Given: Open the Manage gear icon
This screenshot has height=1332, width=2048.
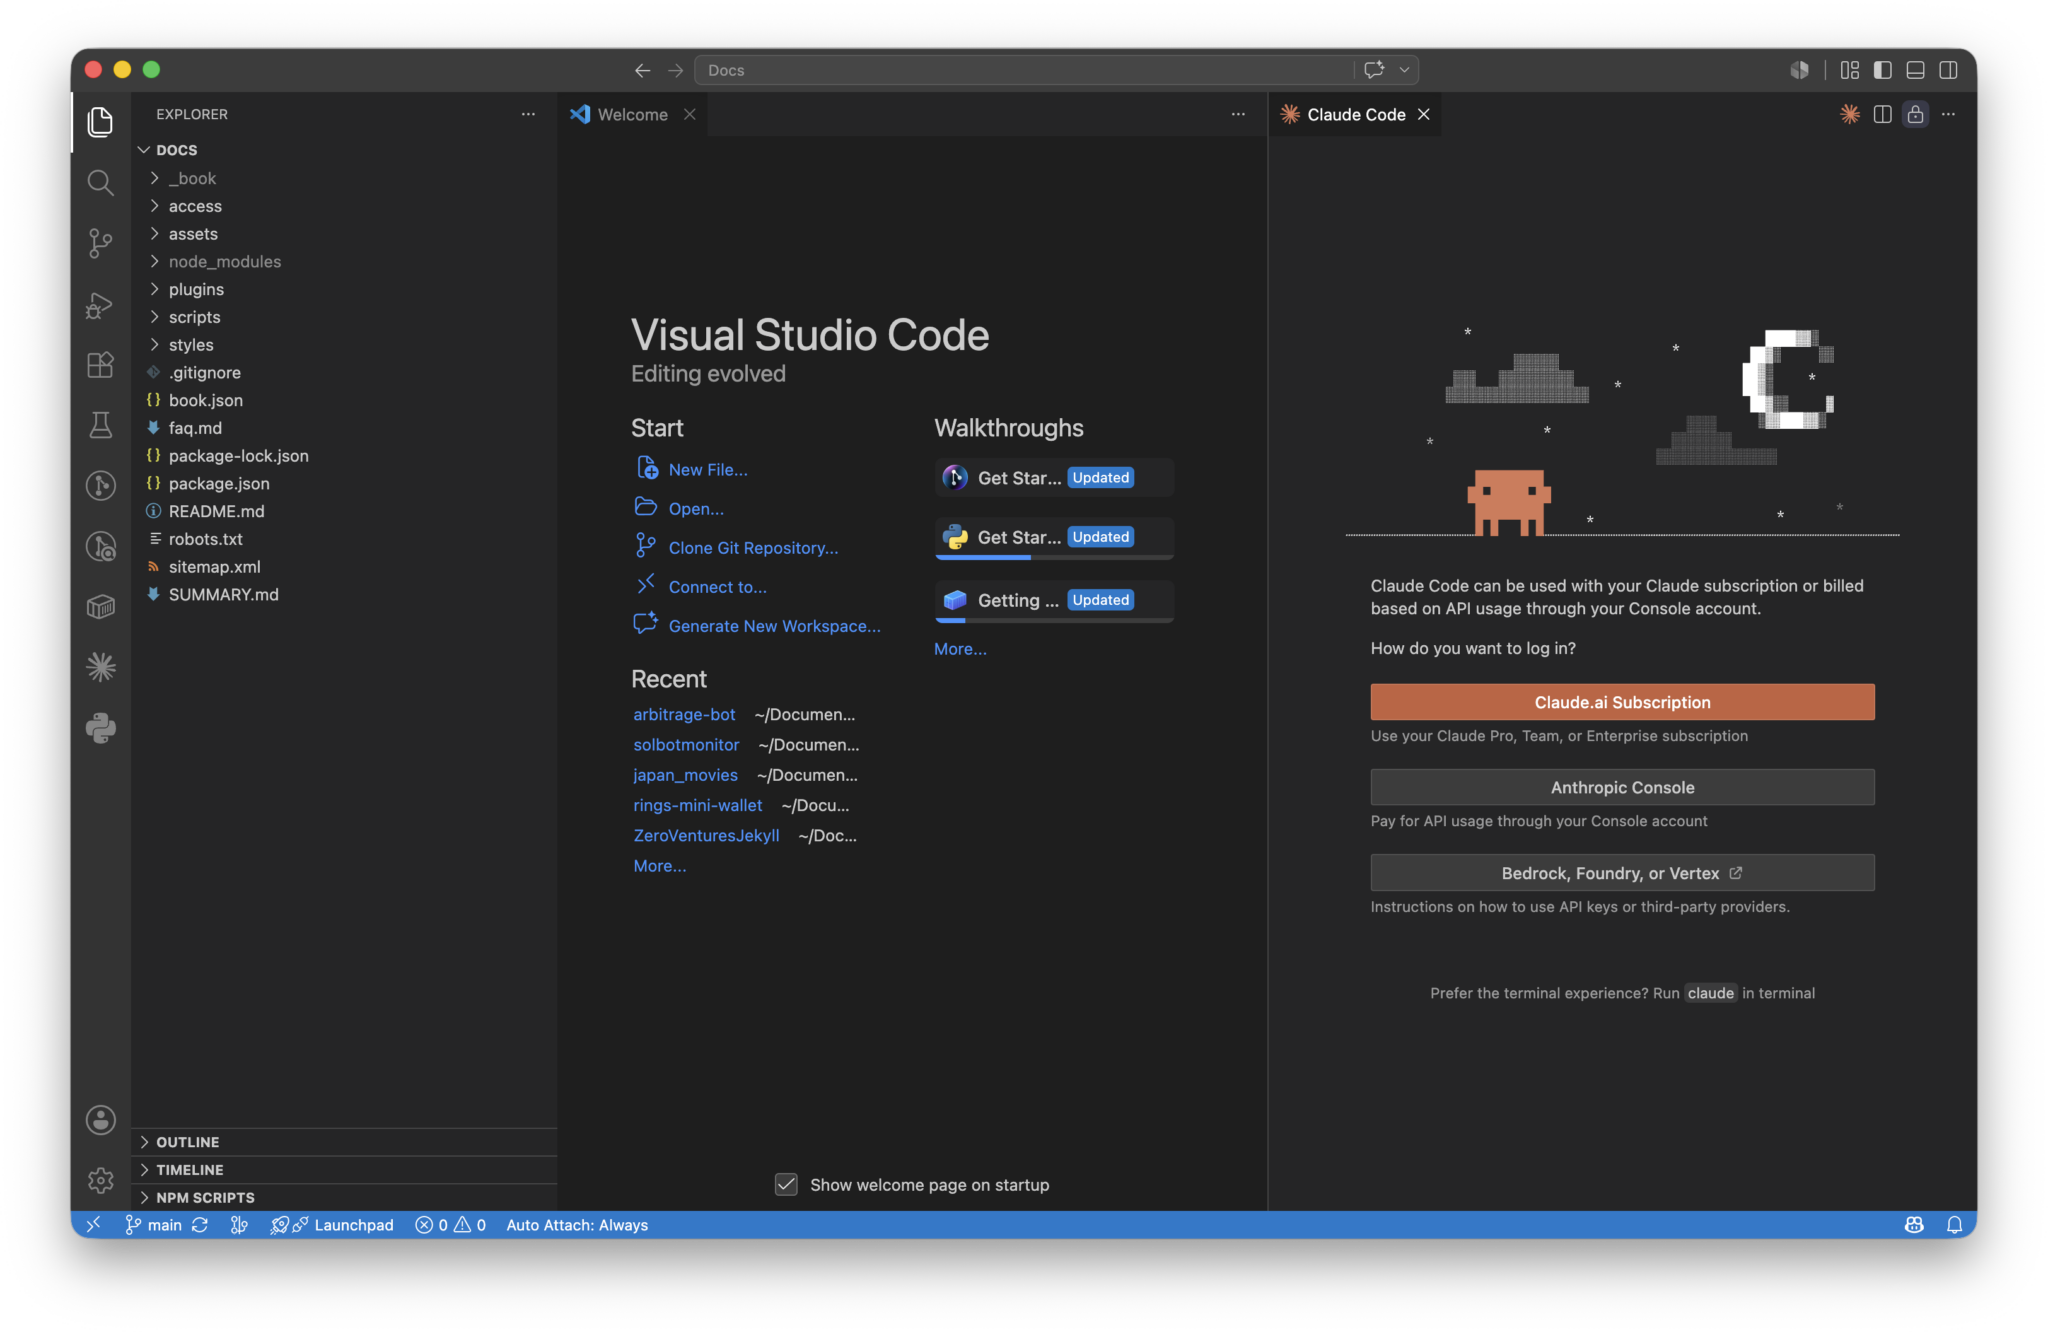Looking at the screenshot, I should coord(100,1180).
